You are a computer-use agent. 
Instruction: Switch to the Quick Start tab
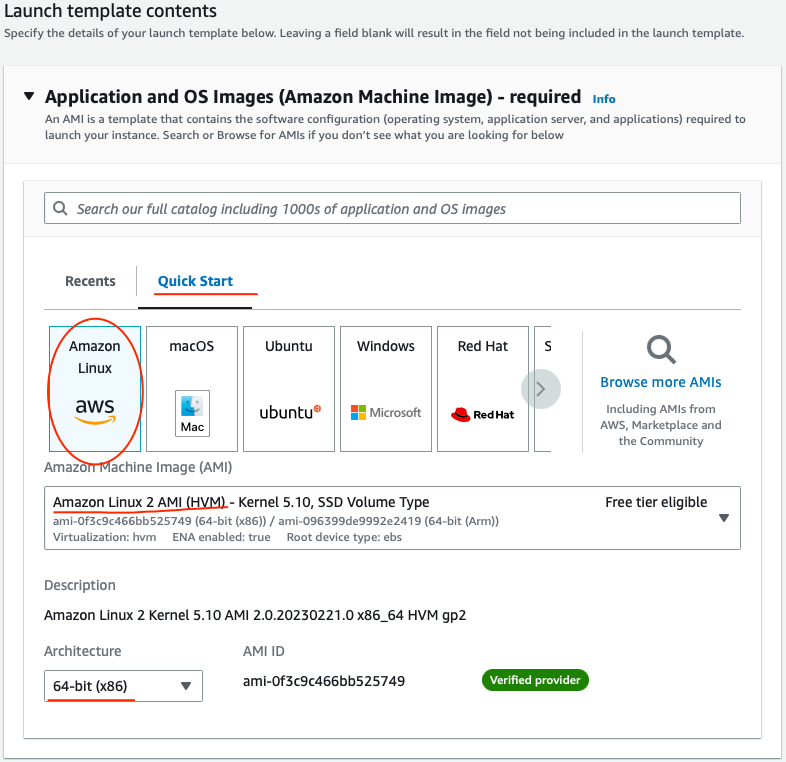[195, 281]
